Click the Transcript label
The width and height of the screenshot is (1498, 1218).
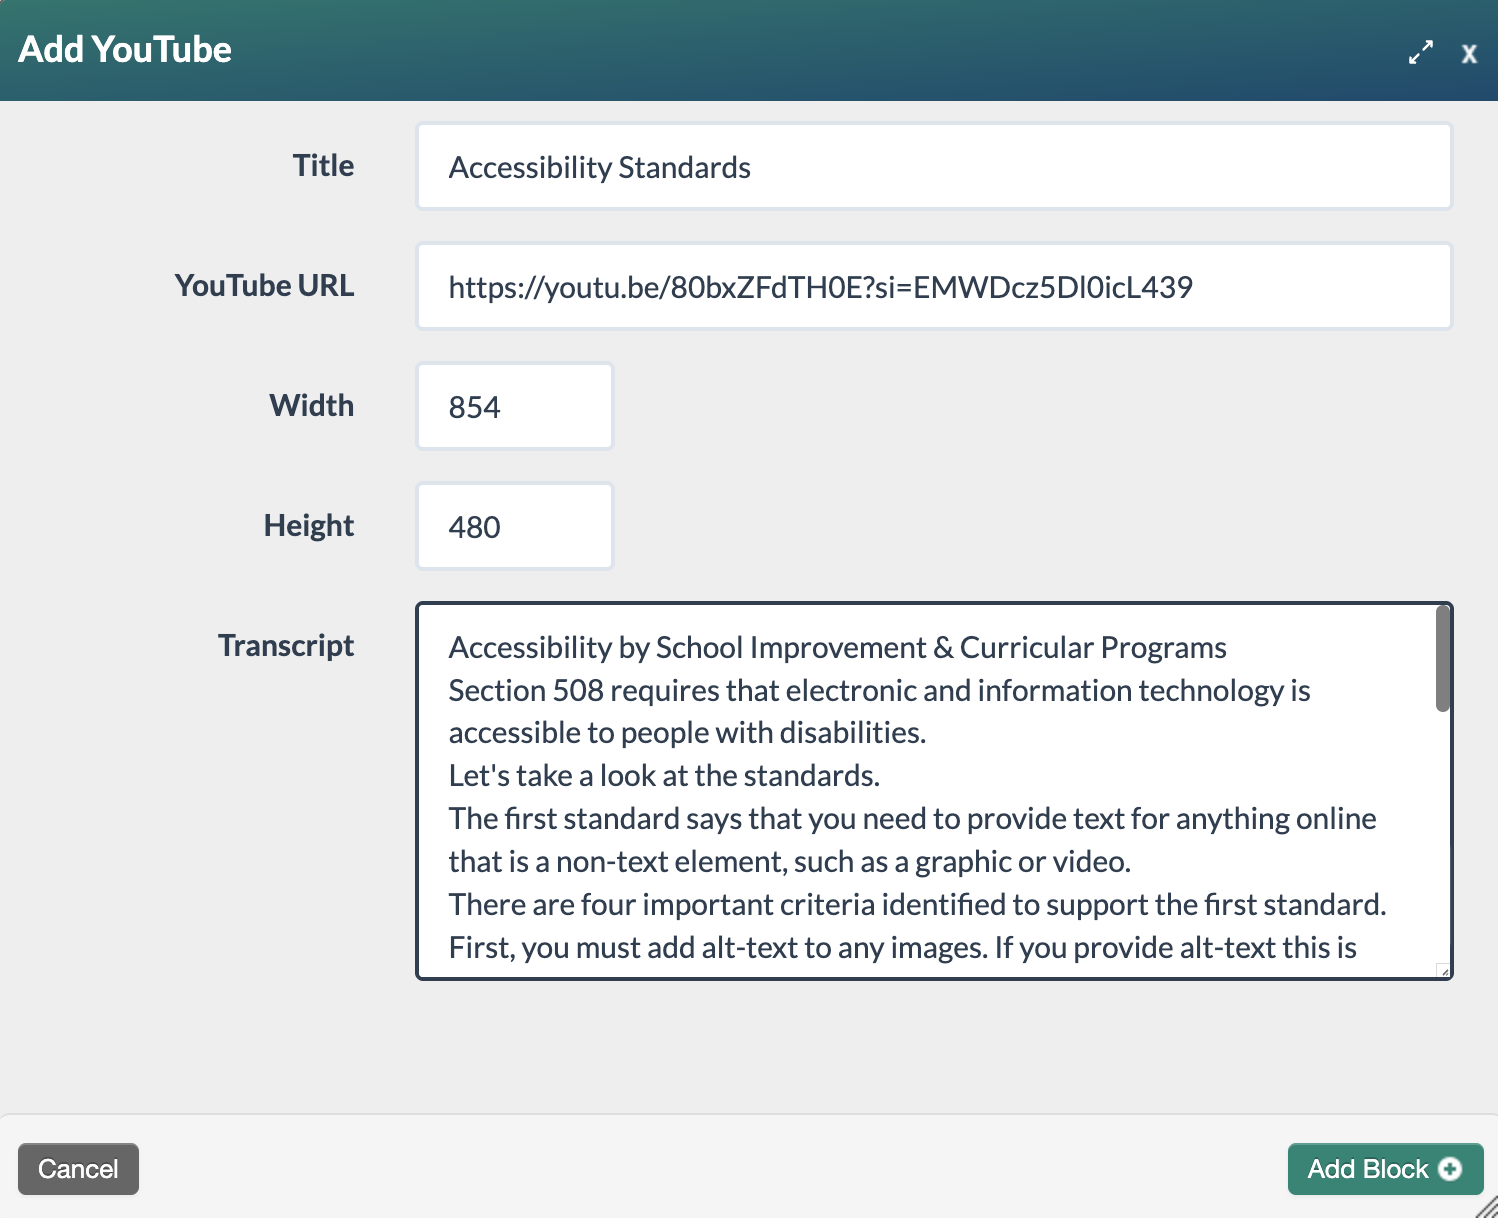286,646
